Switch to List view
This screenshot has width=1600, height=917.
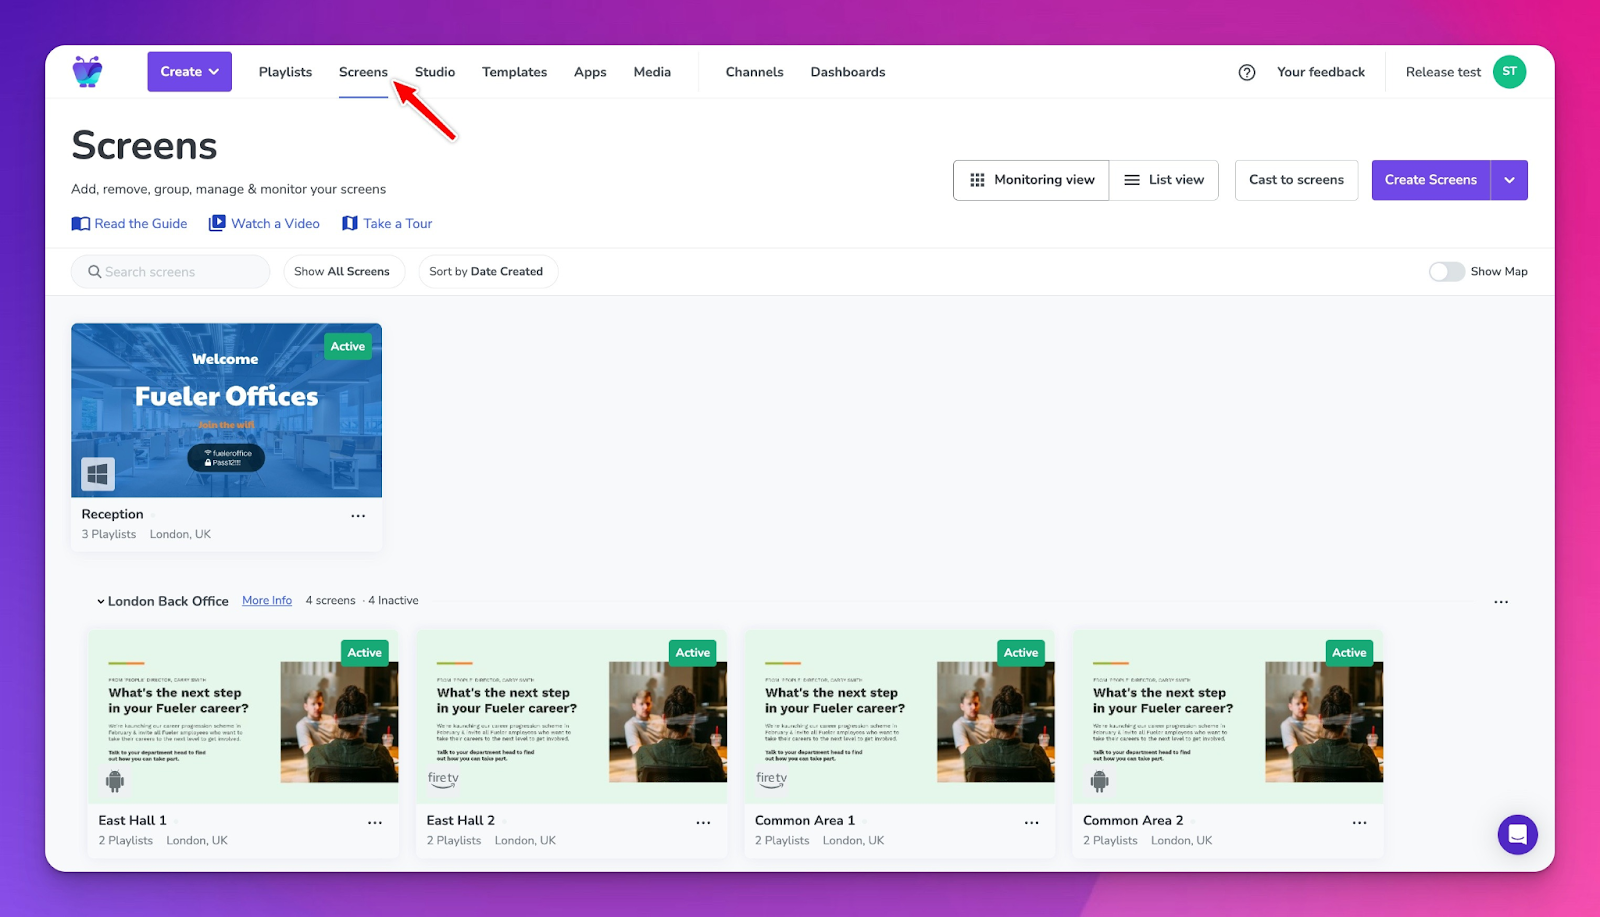(1164, 180)
